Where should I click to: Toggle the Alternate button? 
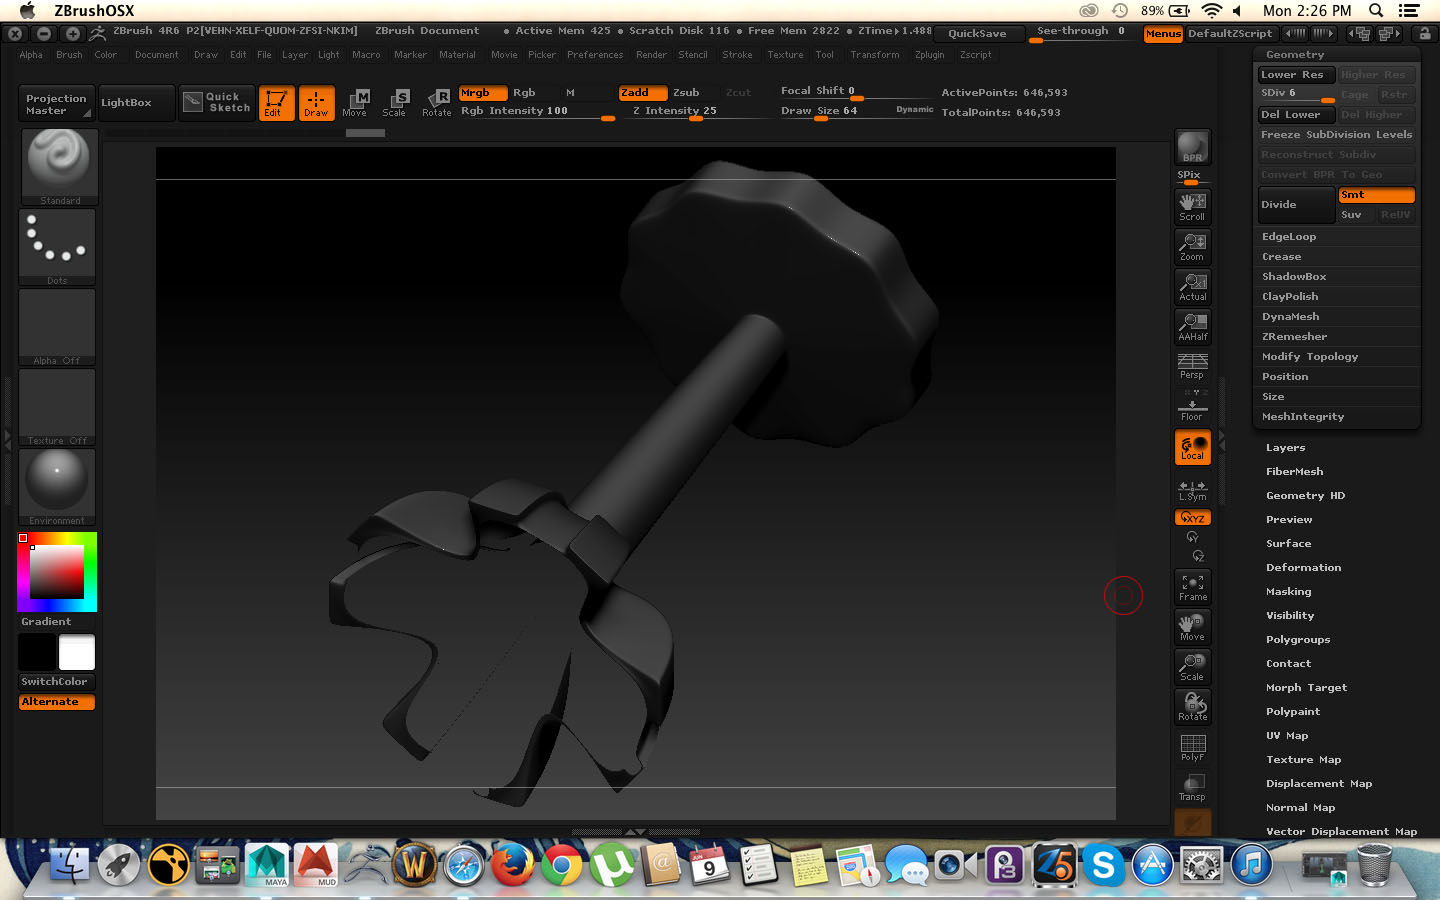57,702
